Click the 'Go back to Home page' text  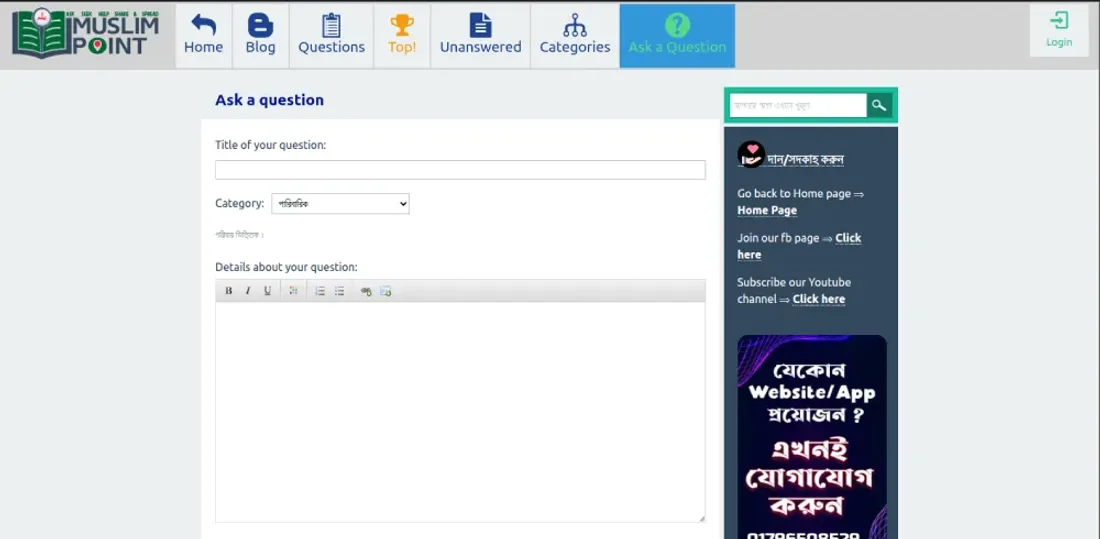pyautogui.click(x=794, y=194)
